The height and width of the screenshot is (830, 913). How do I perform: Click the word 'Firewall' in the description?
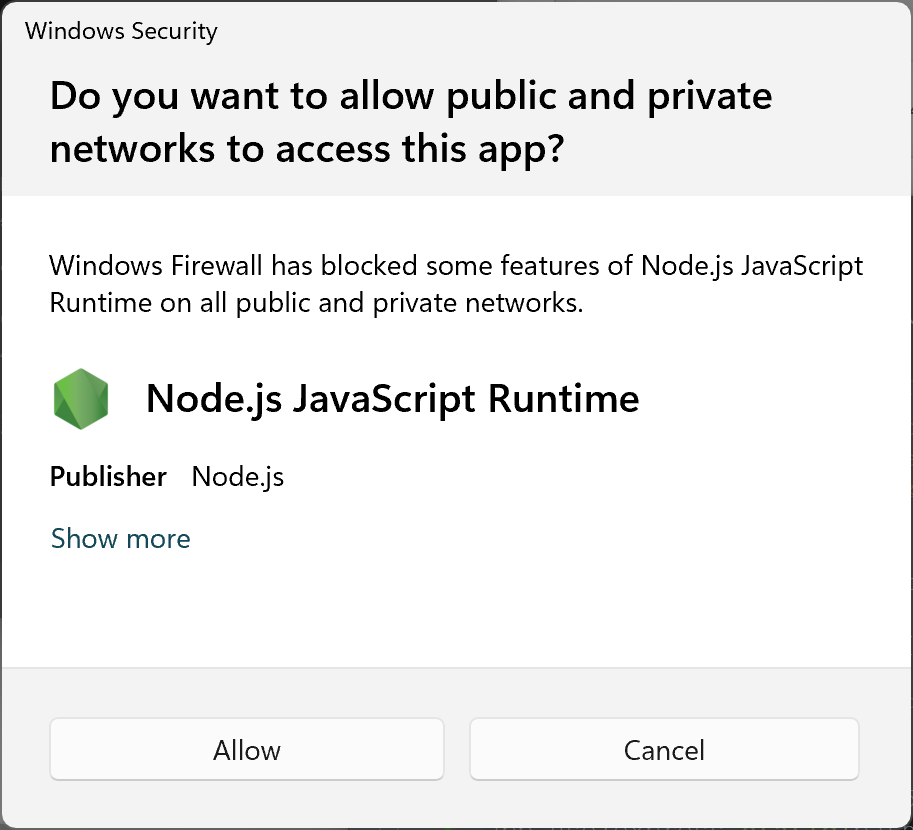coord(217,266)
